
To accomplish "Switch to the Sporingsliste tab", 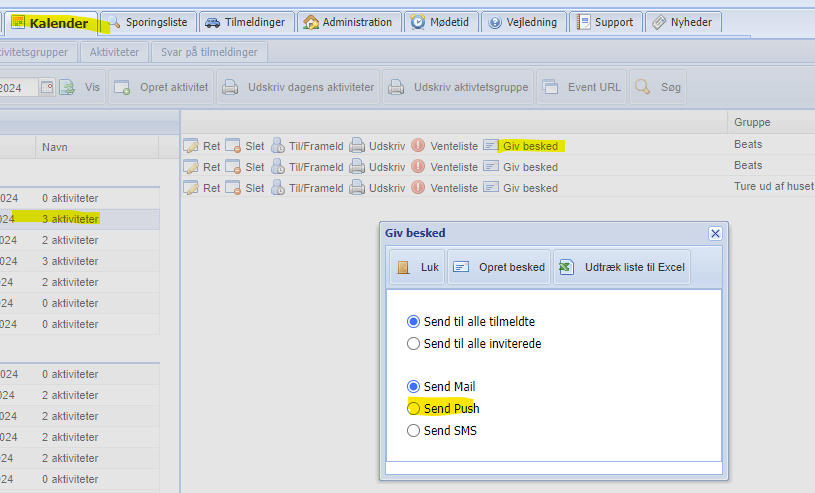I will (148, 22).
